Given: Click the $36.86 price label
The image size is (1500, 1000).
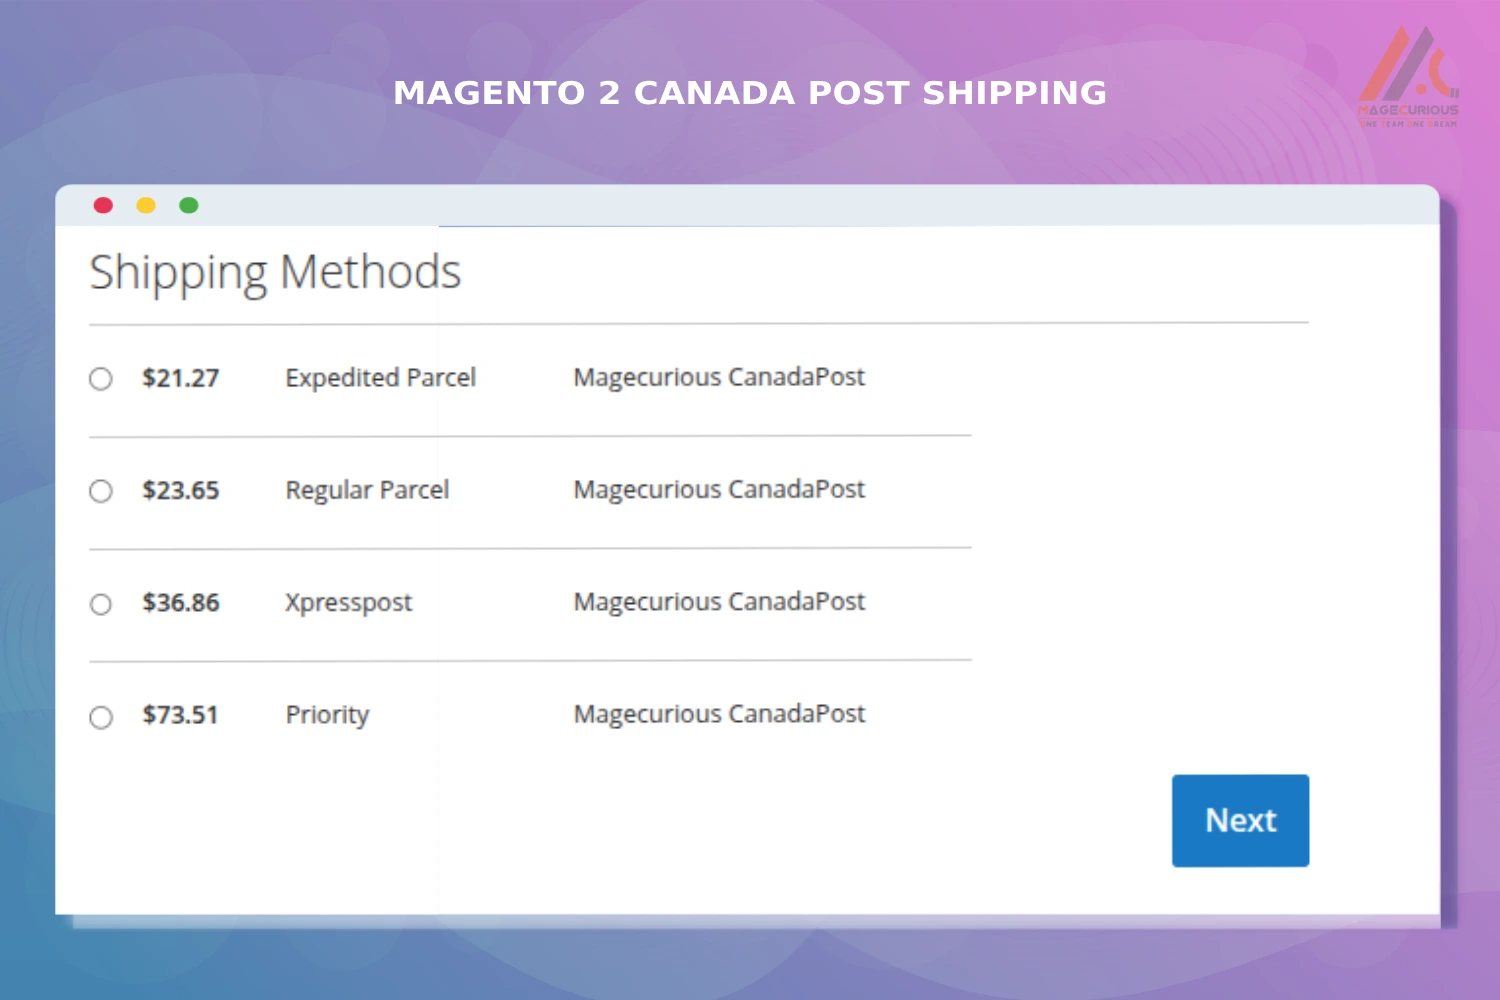Looking at the screenshot, I should pos(180,603).
